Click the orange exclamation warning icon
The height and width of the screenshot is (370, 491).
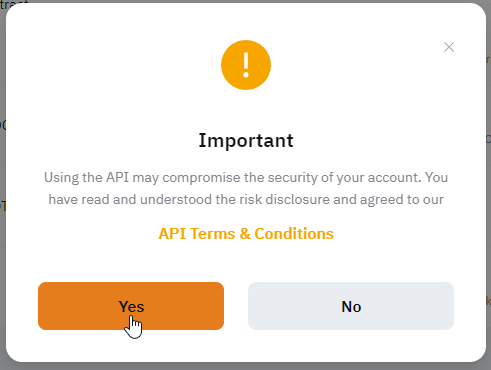pyautogui.click(x=246, y=65)
